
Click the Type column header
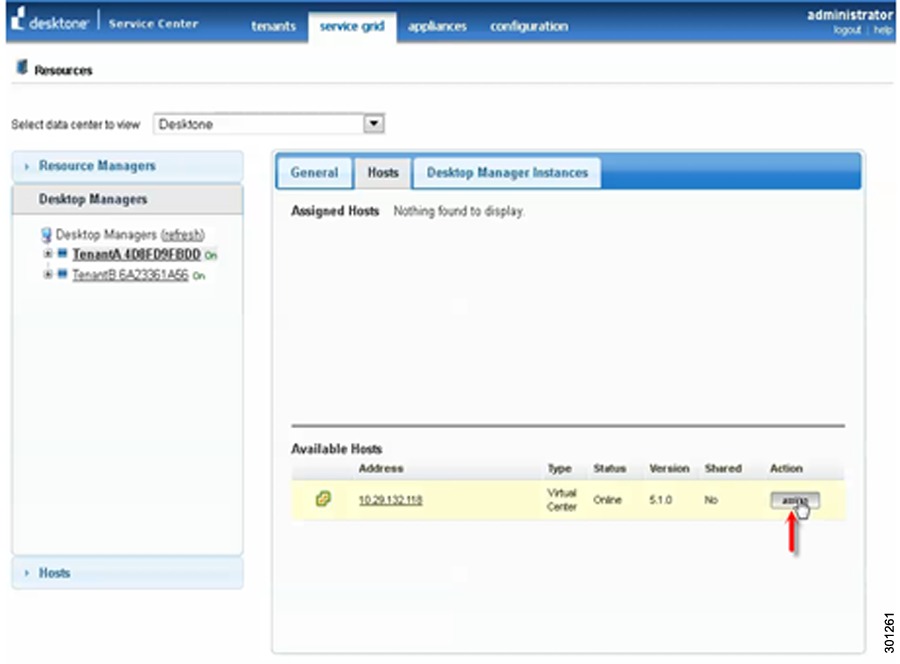pyautogui.click(x=559, y=468)
